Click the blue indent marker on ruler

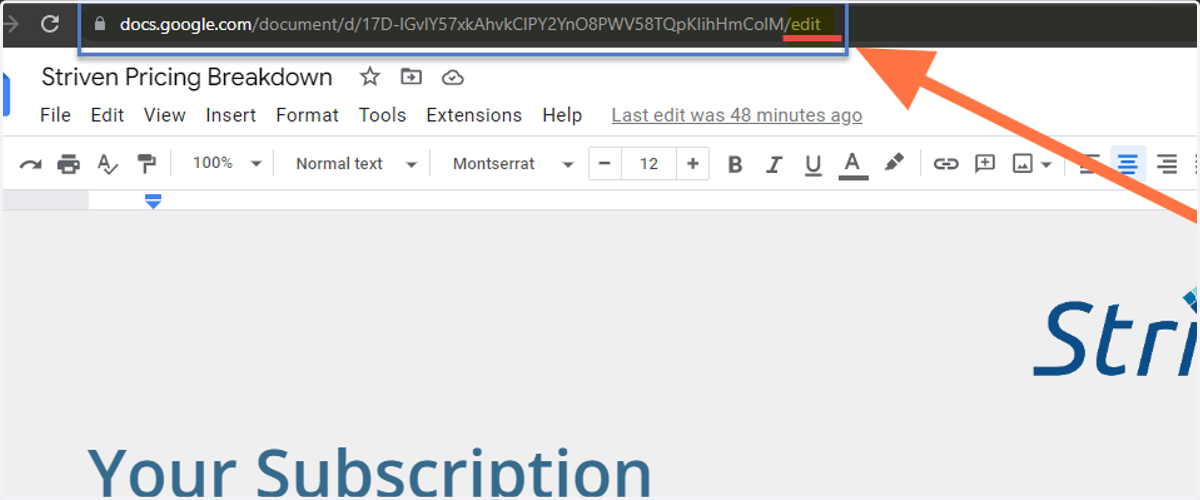click(153, 202)
